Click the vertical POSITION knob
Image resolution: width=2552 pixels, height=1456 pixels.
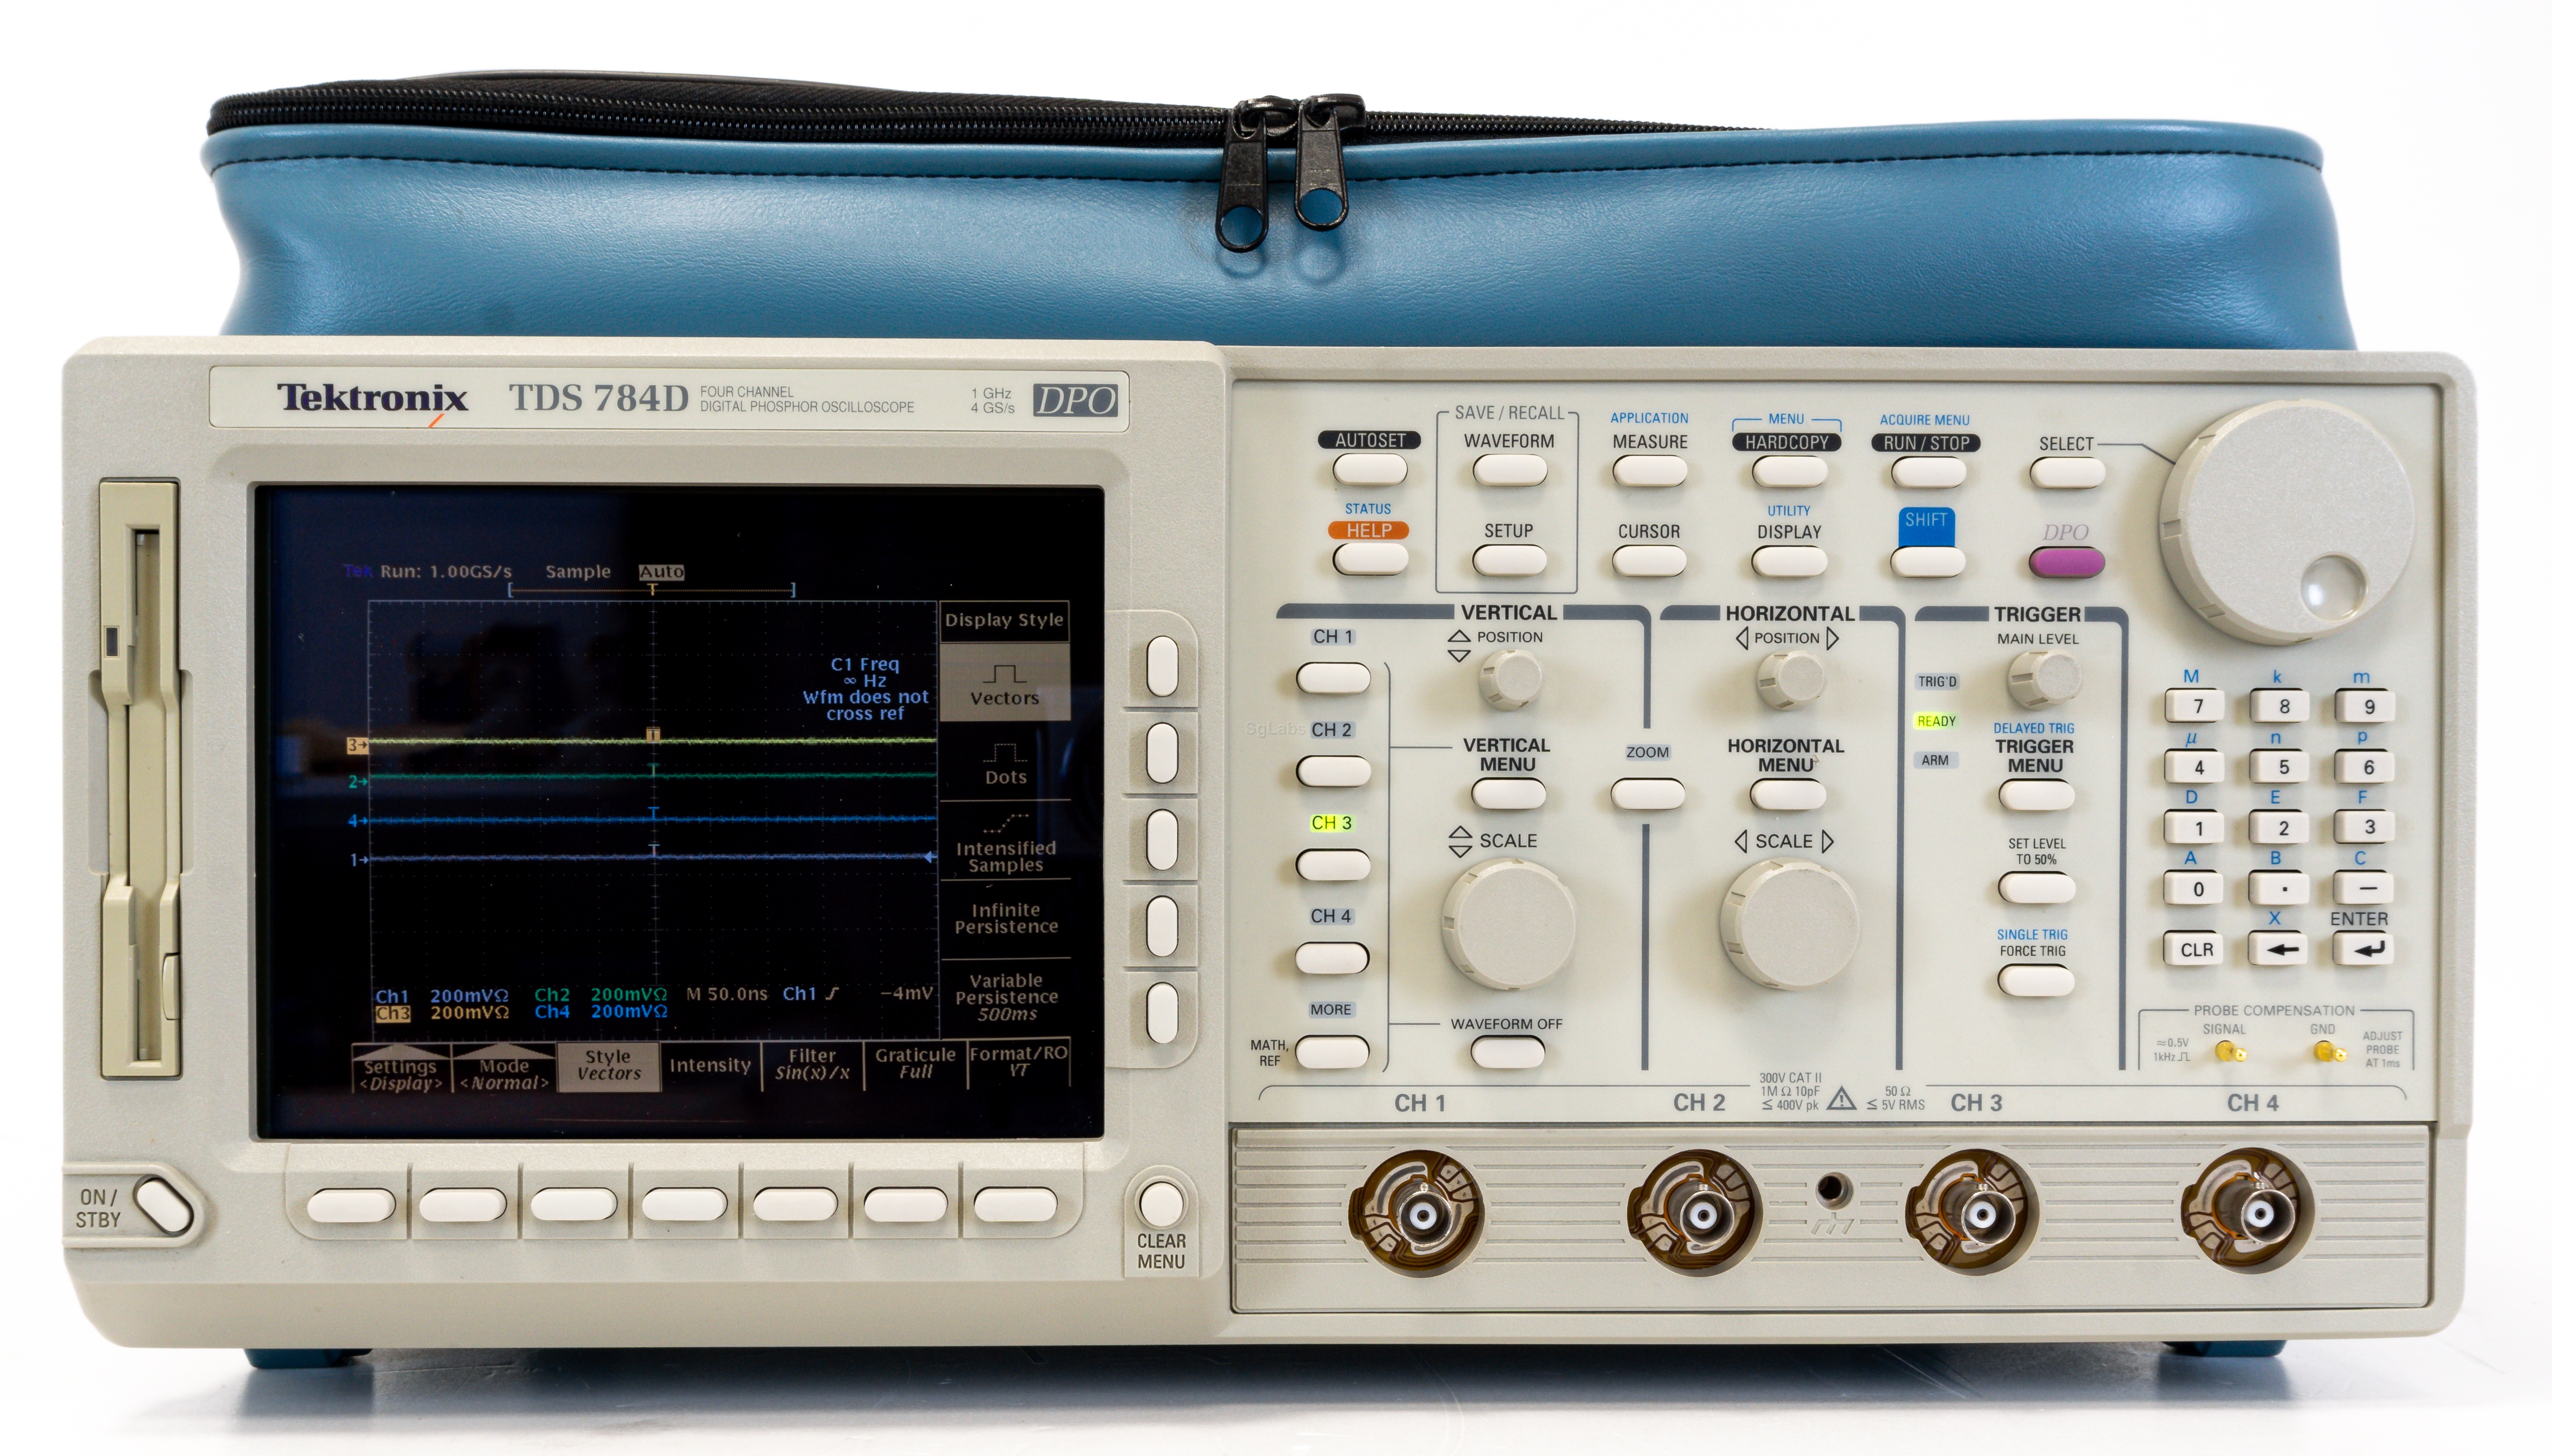(1510, 679)
